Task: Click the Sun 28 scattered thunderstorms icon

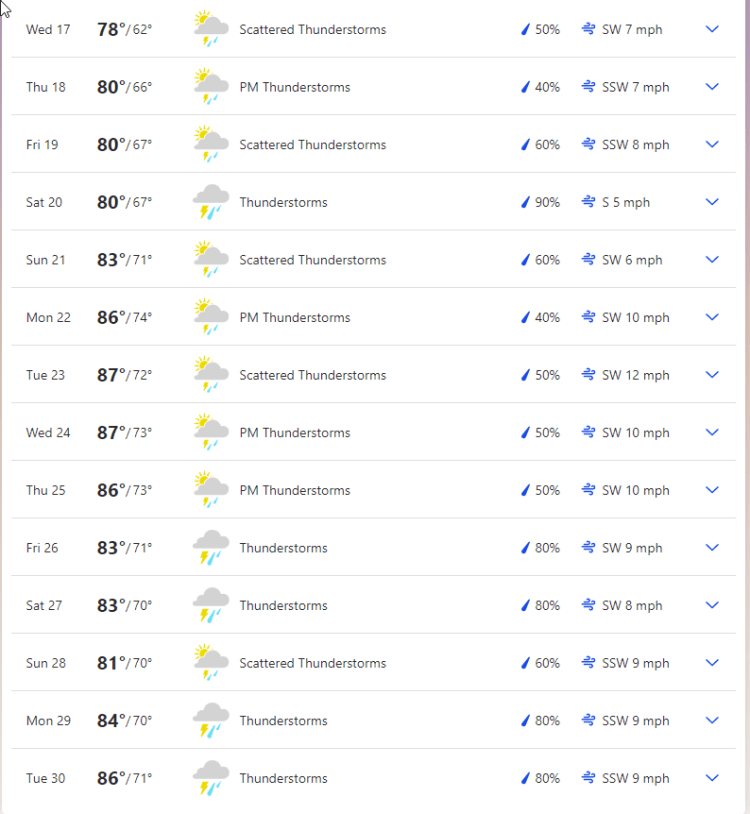Action: click(x=211, y=663)
